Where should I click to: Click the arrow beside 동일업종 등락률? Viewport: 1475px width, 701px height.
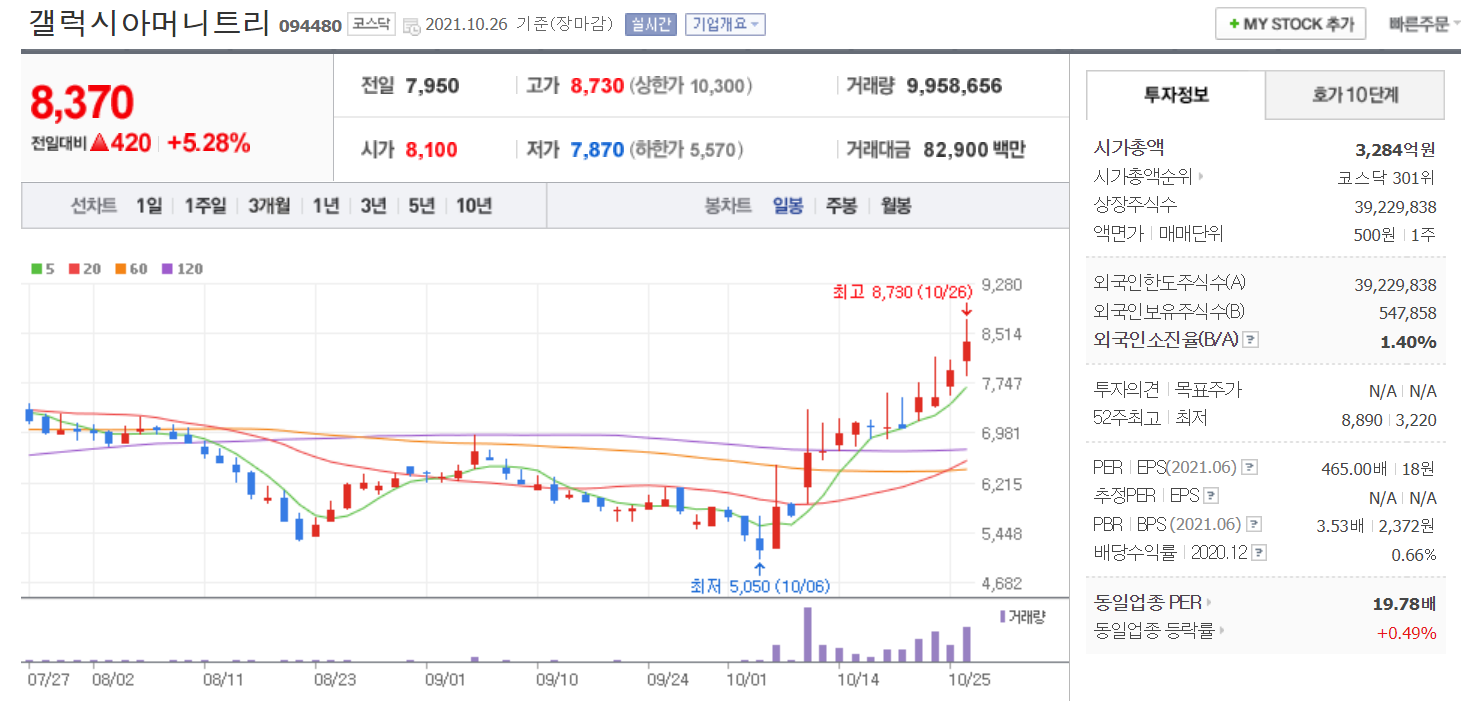(x=1221, y=631)
